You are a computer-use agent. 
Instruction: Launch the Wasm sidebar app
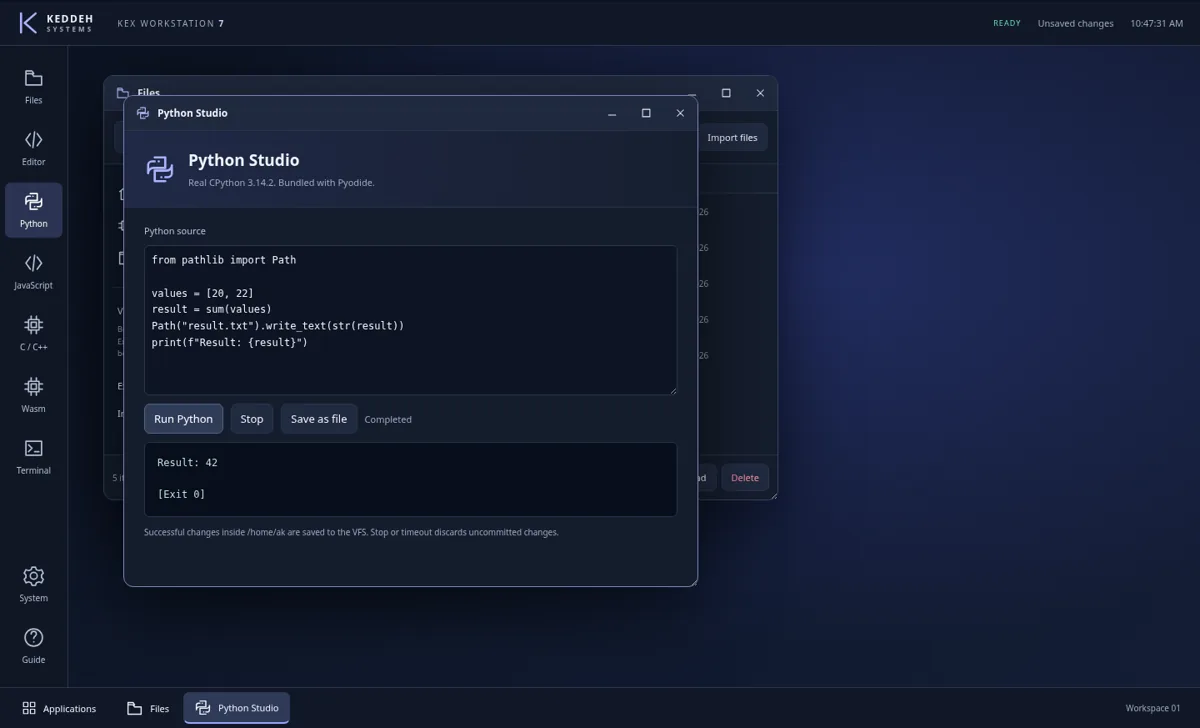tap(33, 395)
